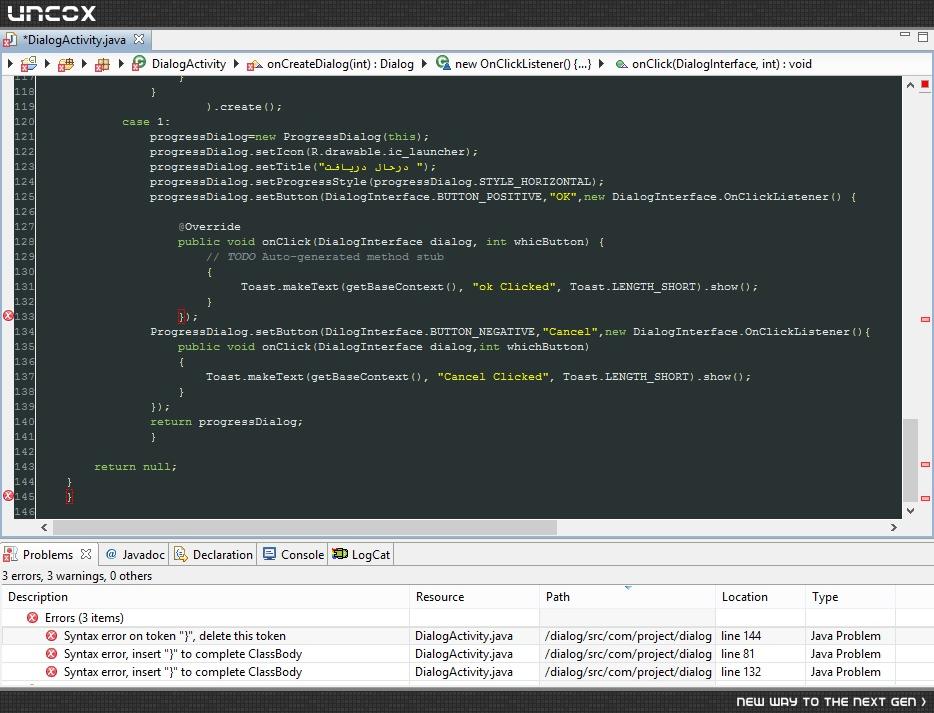The width and height of the screenshot is (934, 713).
Task: Click the Console monitor icon
Action: 269,554
